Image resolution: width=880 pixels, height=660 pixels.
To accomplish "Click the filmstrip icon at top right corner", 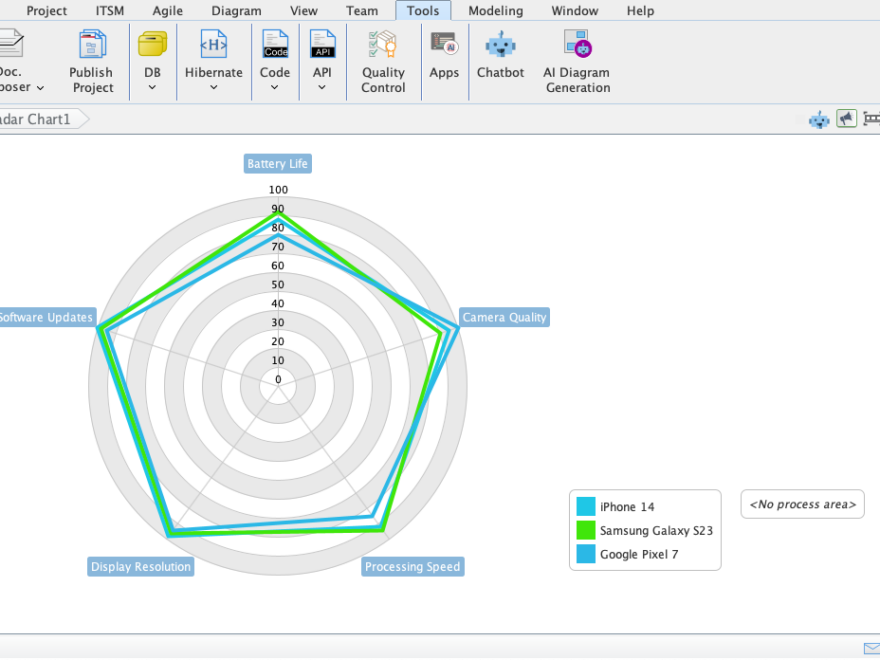I will click(x=872, y=118).
